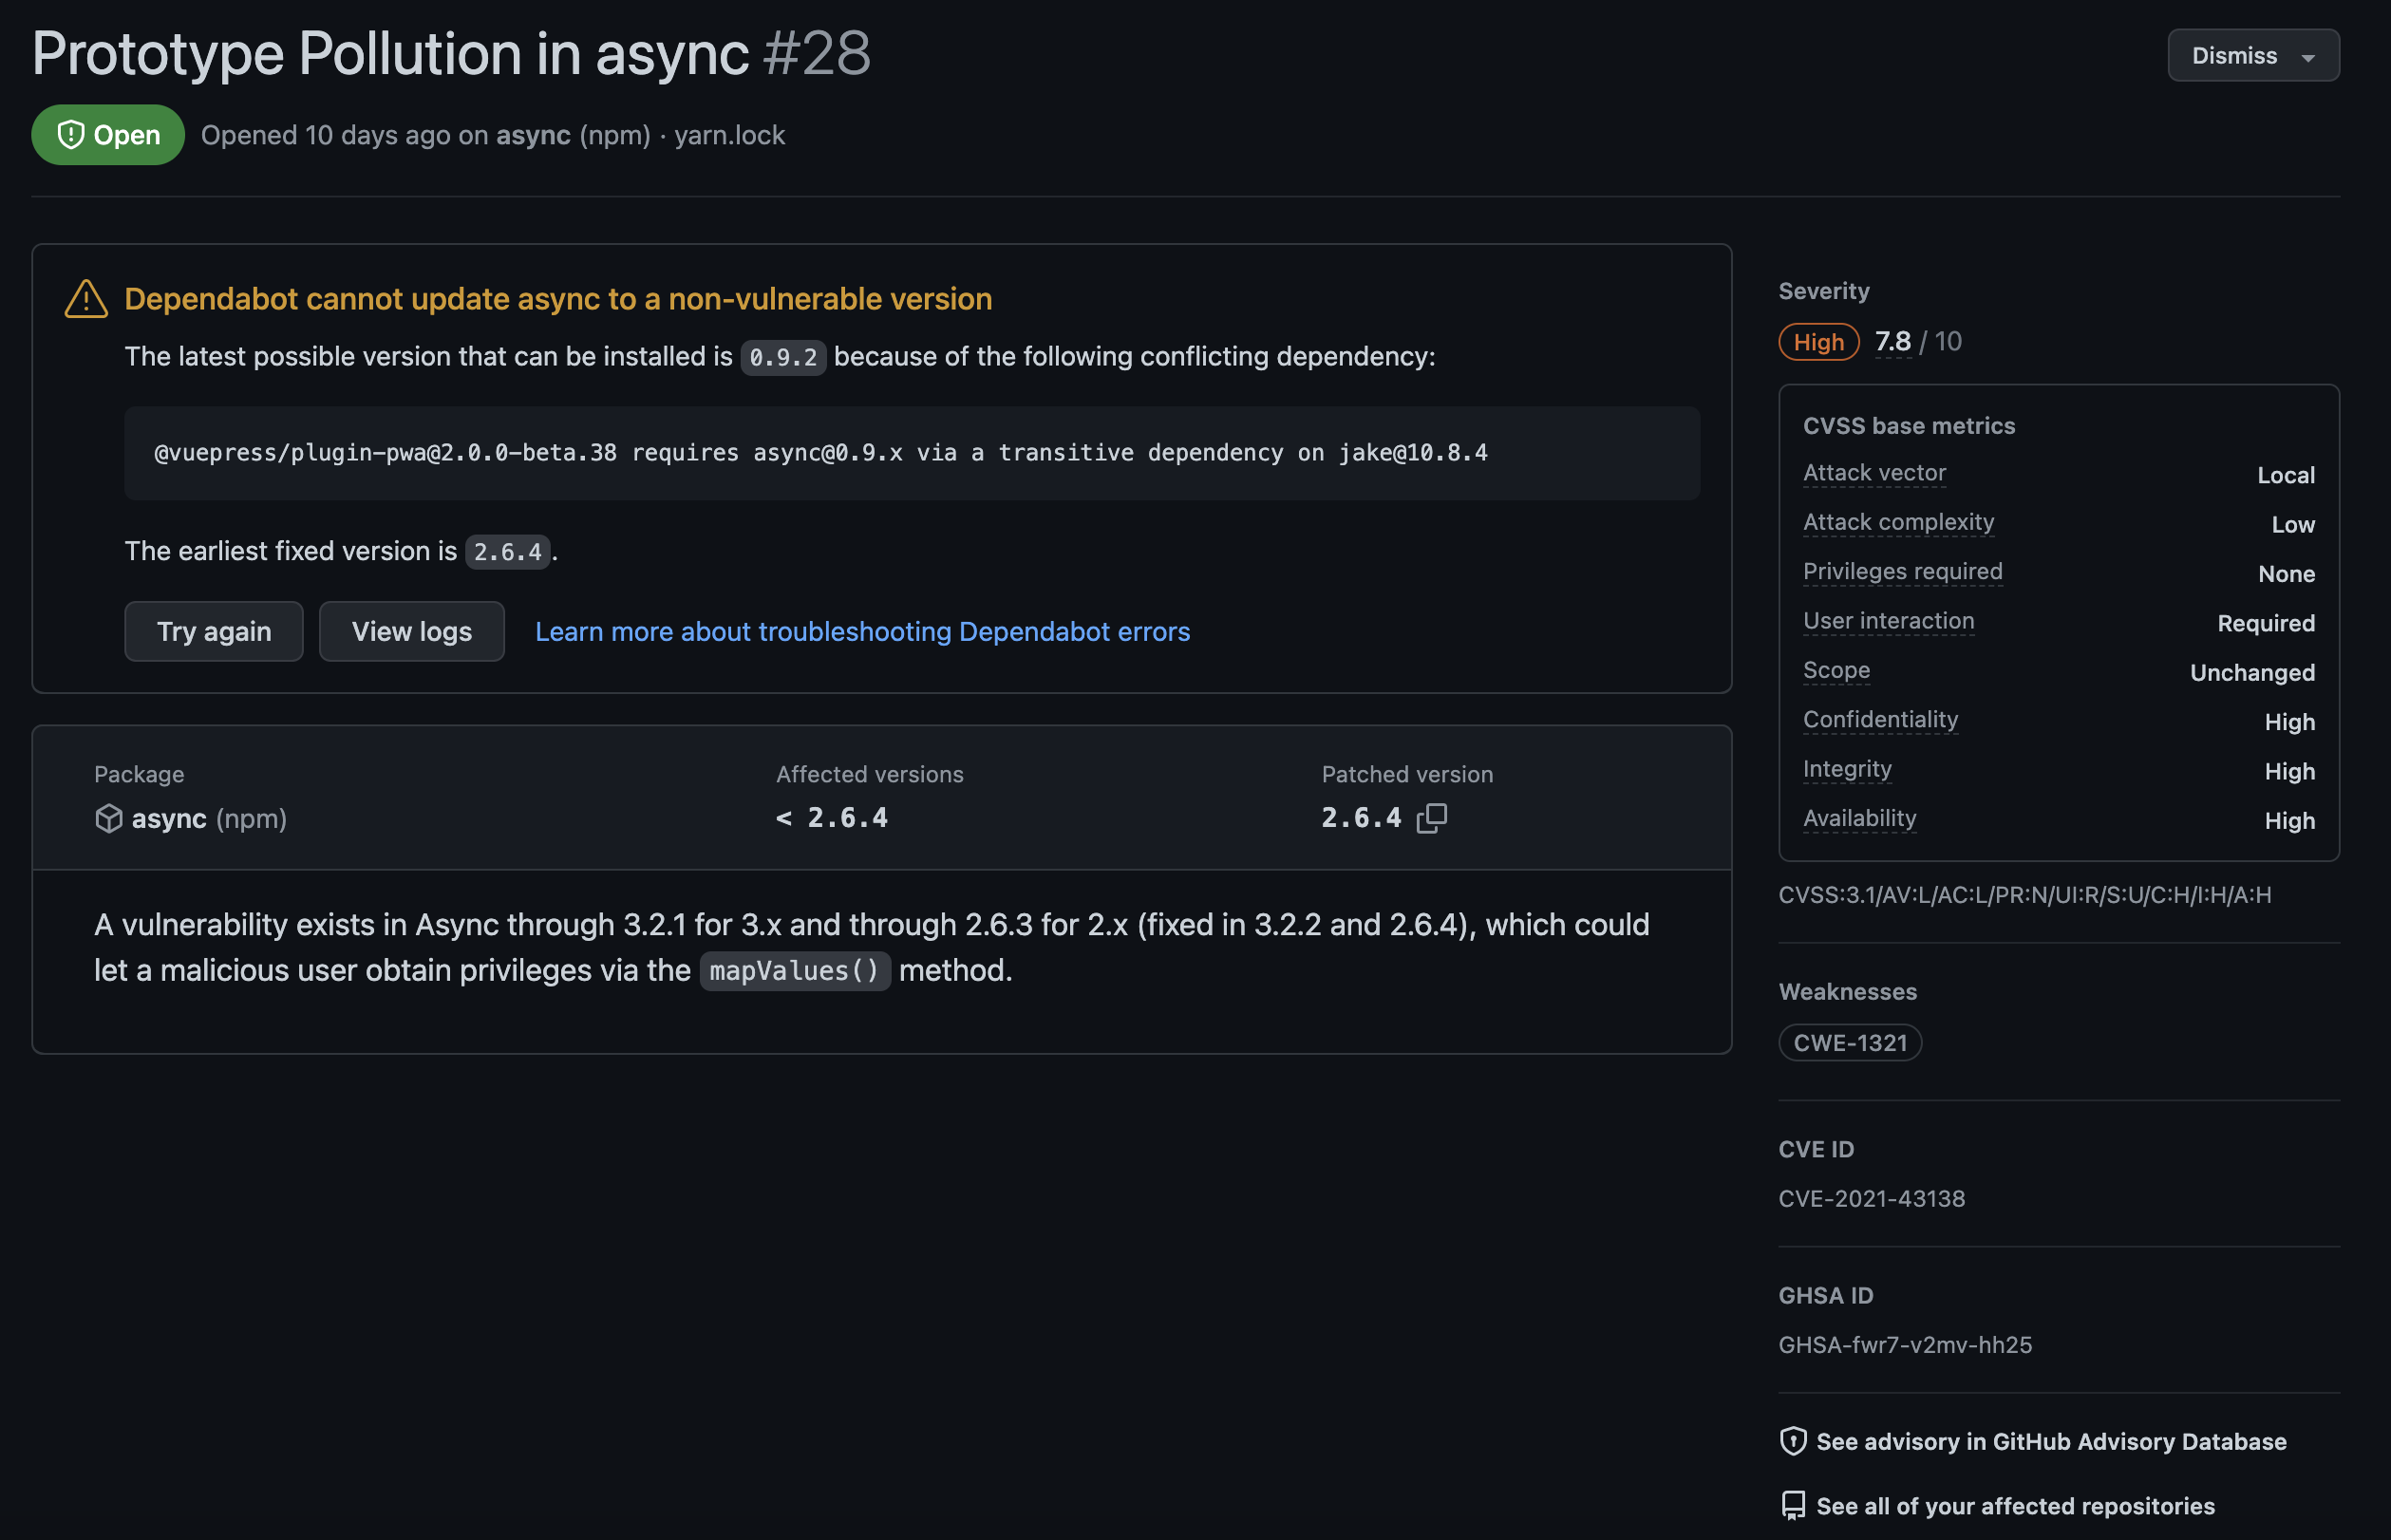Click the earliest fixed version 2.6.4 tag

507,552
